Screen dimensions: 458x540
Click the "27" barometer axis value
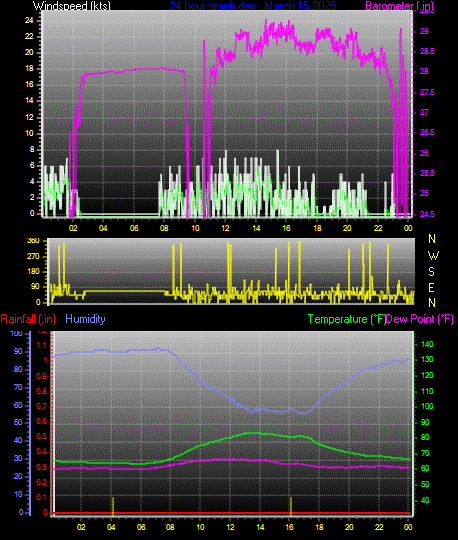coord(424,112)
